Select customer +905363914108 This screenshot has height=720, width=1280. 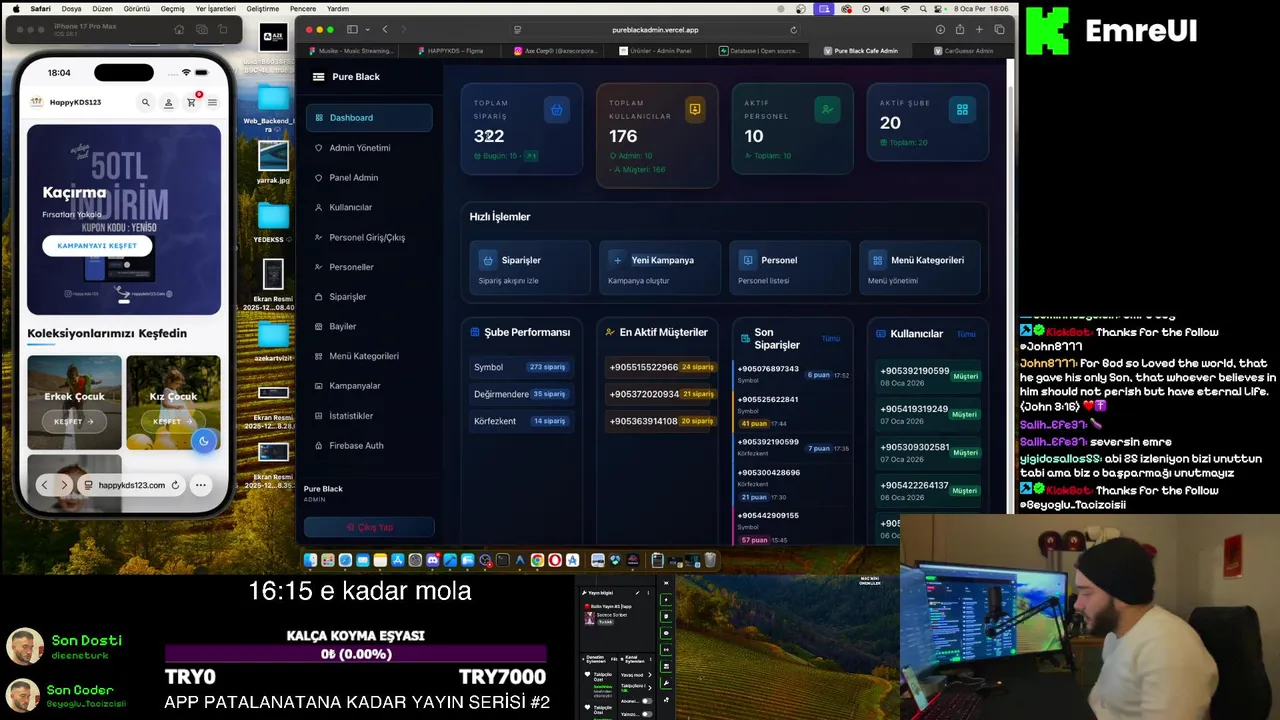pos(660,421)
